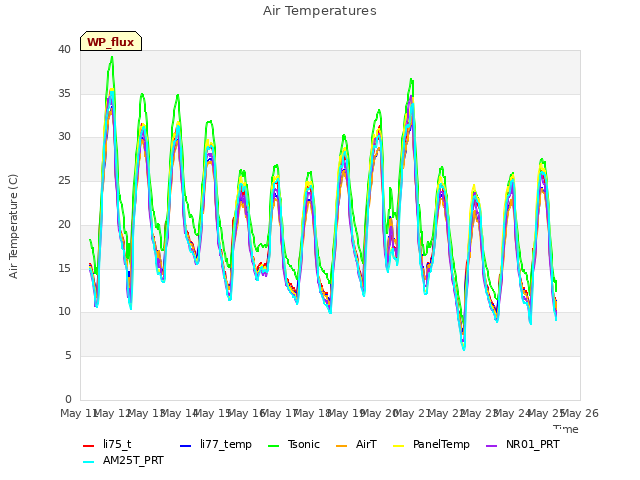640x480 pixels.
Task: Click the 25 y-axis tick label
Action: 64,180
